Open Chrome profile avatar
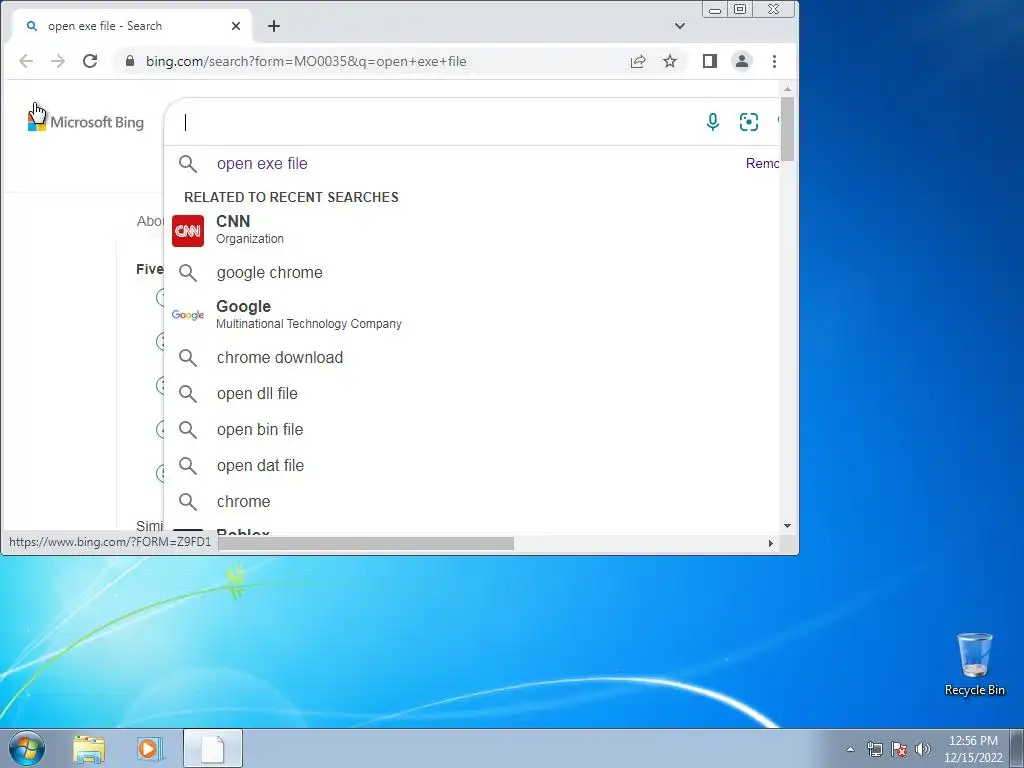This screenshot has width=1024, height=768. tap(742, 61)
